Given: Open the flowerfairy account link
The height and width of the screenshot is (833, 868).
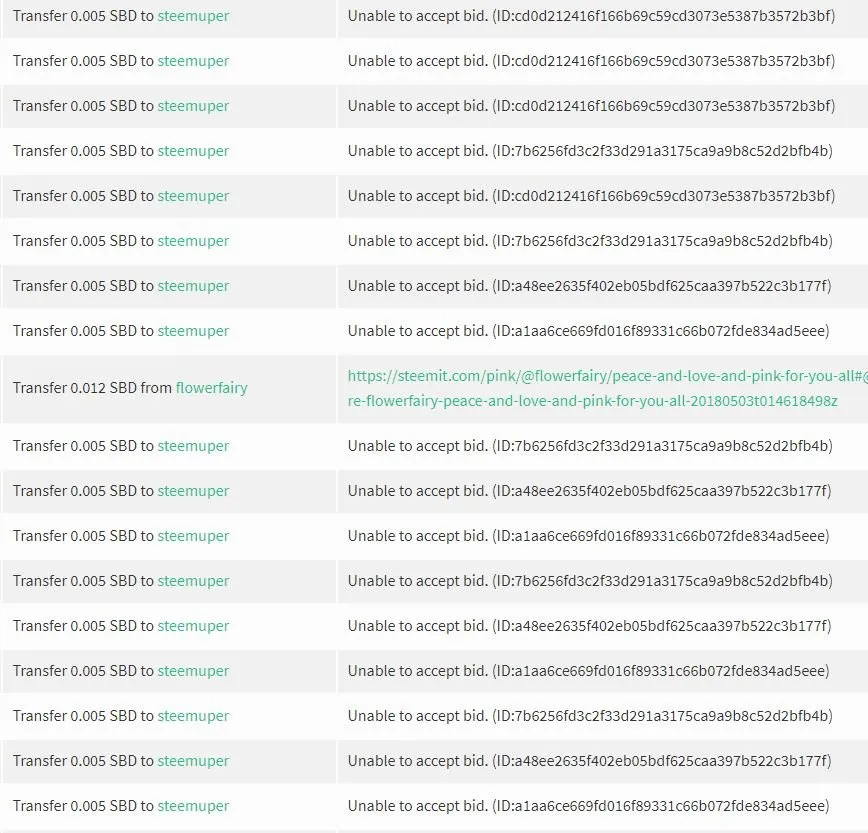Looking at the screenshot, I should pyautogui.click(x=211, y=388).
